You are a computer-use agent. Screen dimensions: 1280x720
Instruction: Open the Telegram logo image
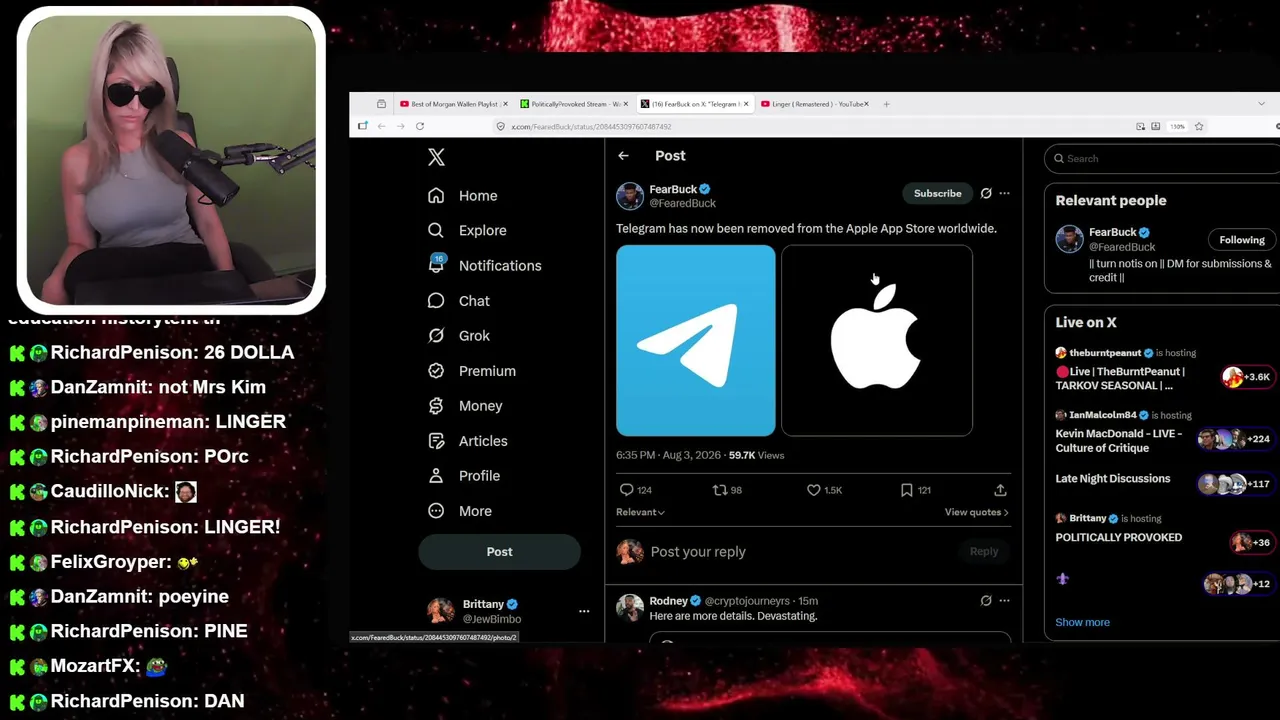(696, 341)
